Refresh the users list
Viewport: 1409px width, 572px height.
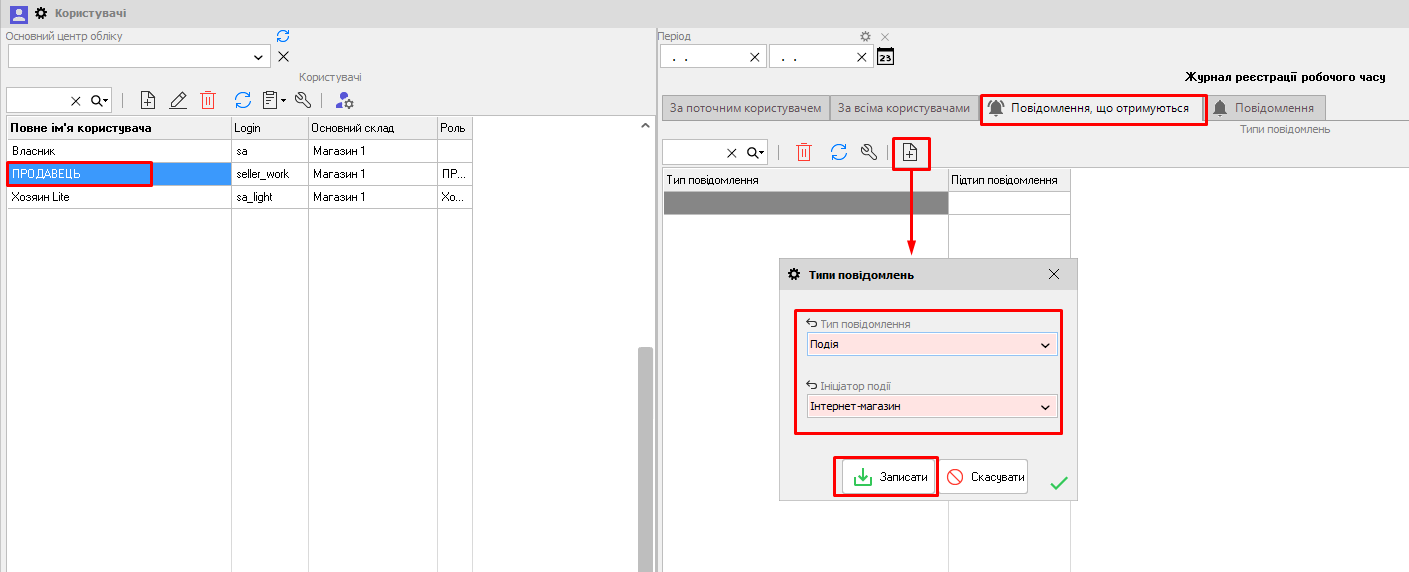242,100
